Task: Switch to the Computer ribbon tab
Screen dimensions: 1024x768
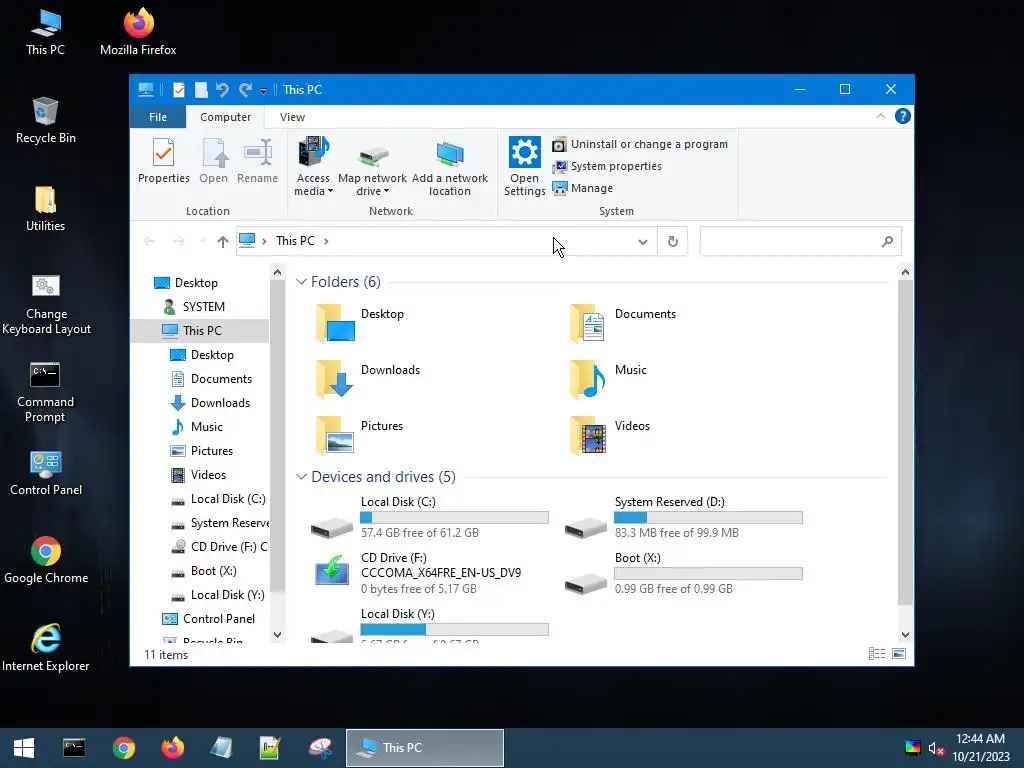Action: [225, 117]
